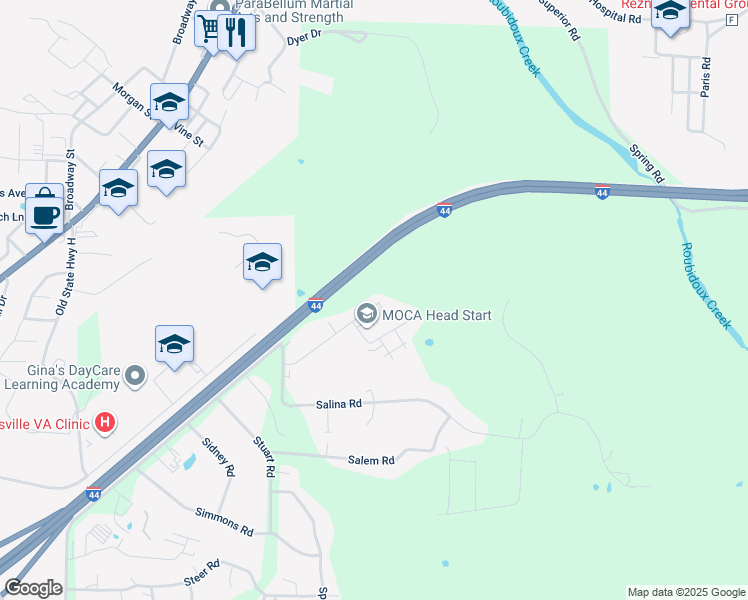This screenshot has height=600, width=748.
Task: Click the fork and knife restaurant marker
Action: point(236,33)
